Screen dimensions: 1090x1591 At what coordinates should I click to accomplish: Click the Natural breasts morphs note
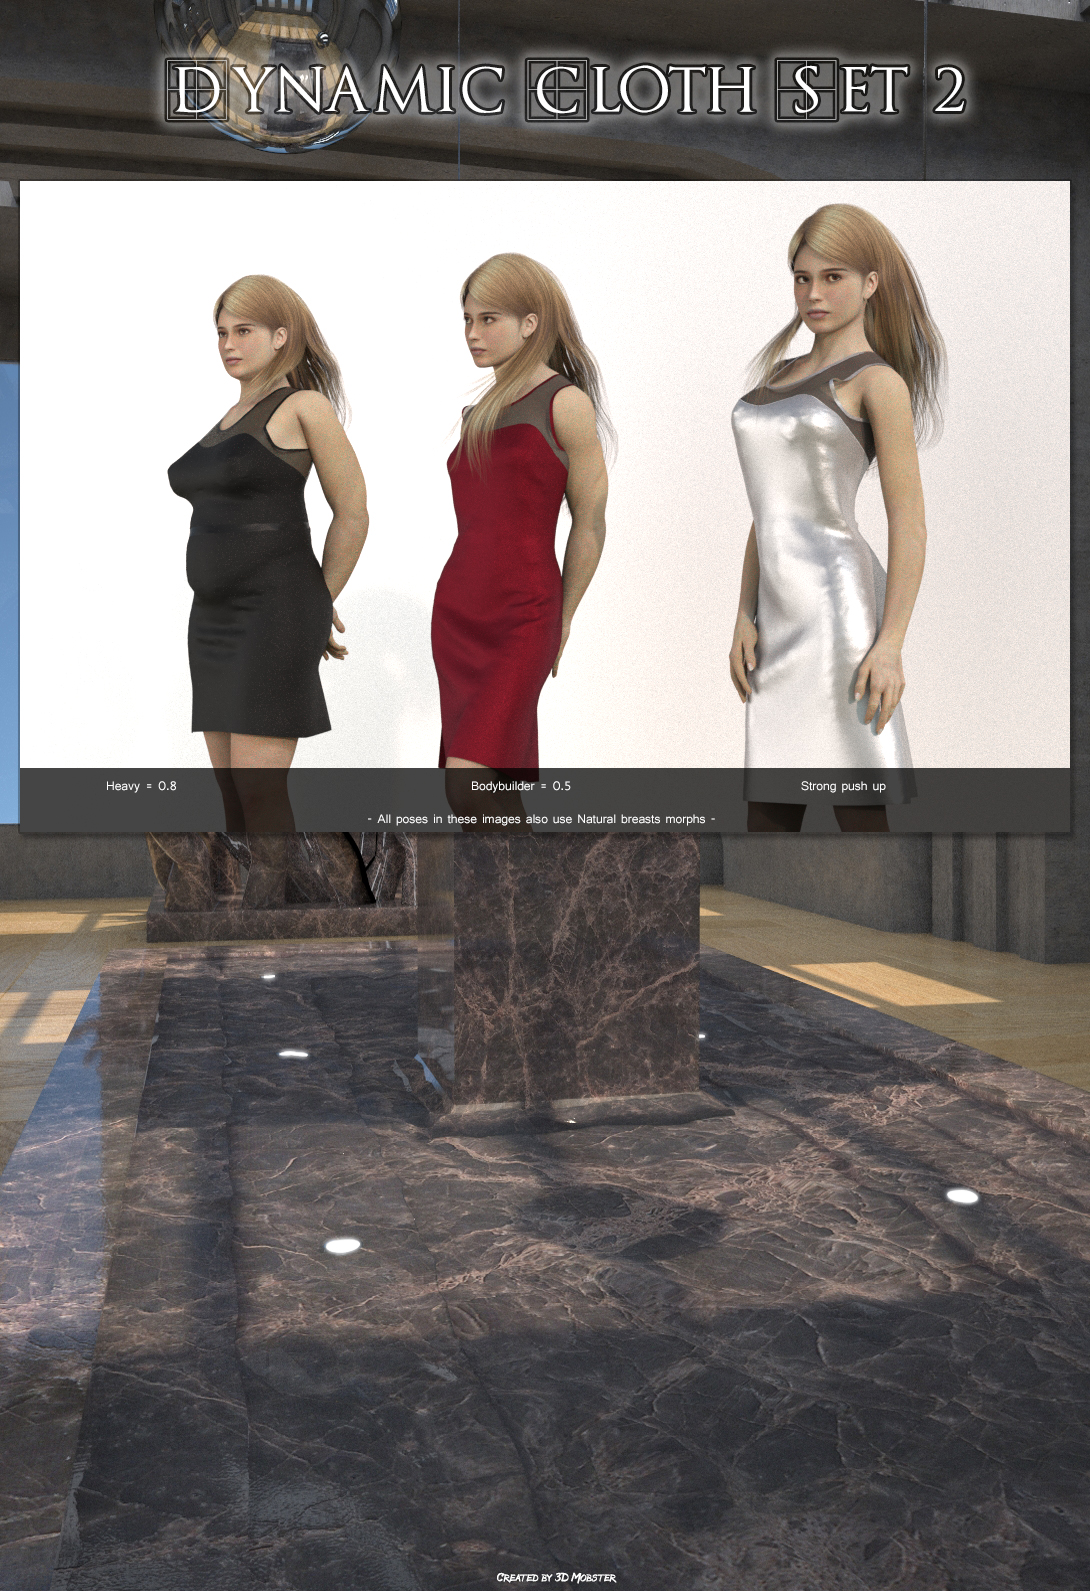[542, 819]
